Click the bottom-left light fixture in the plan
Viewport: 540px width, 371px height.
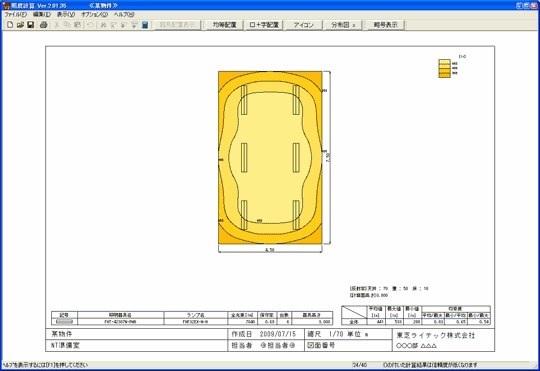tap(244, 215)
